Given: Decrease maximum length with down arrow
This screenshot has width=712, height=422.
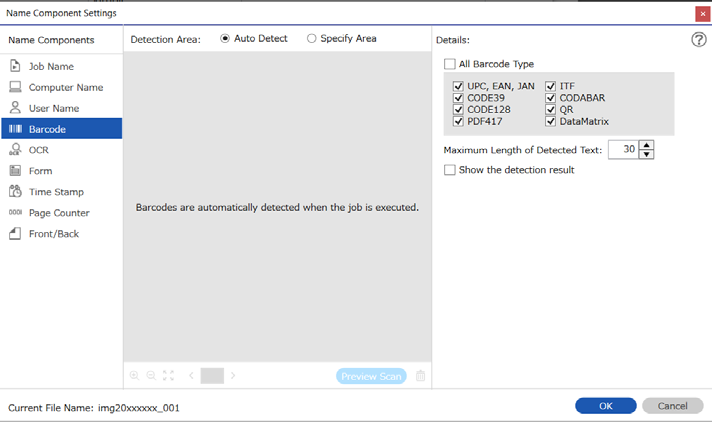Looking at the screenshot, I should pyautogui.click(x=646, y=154).
